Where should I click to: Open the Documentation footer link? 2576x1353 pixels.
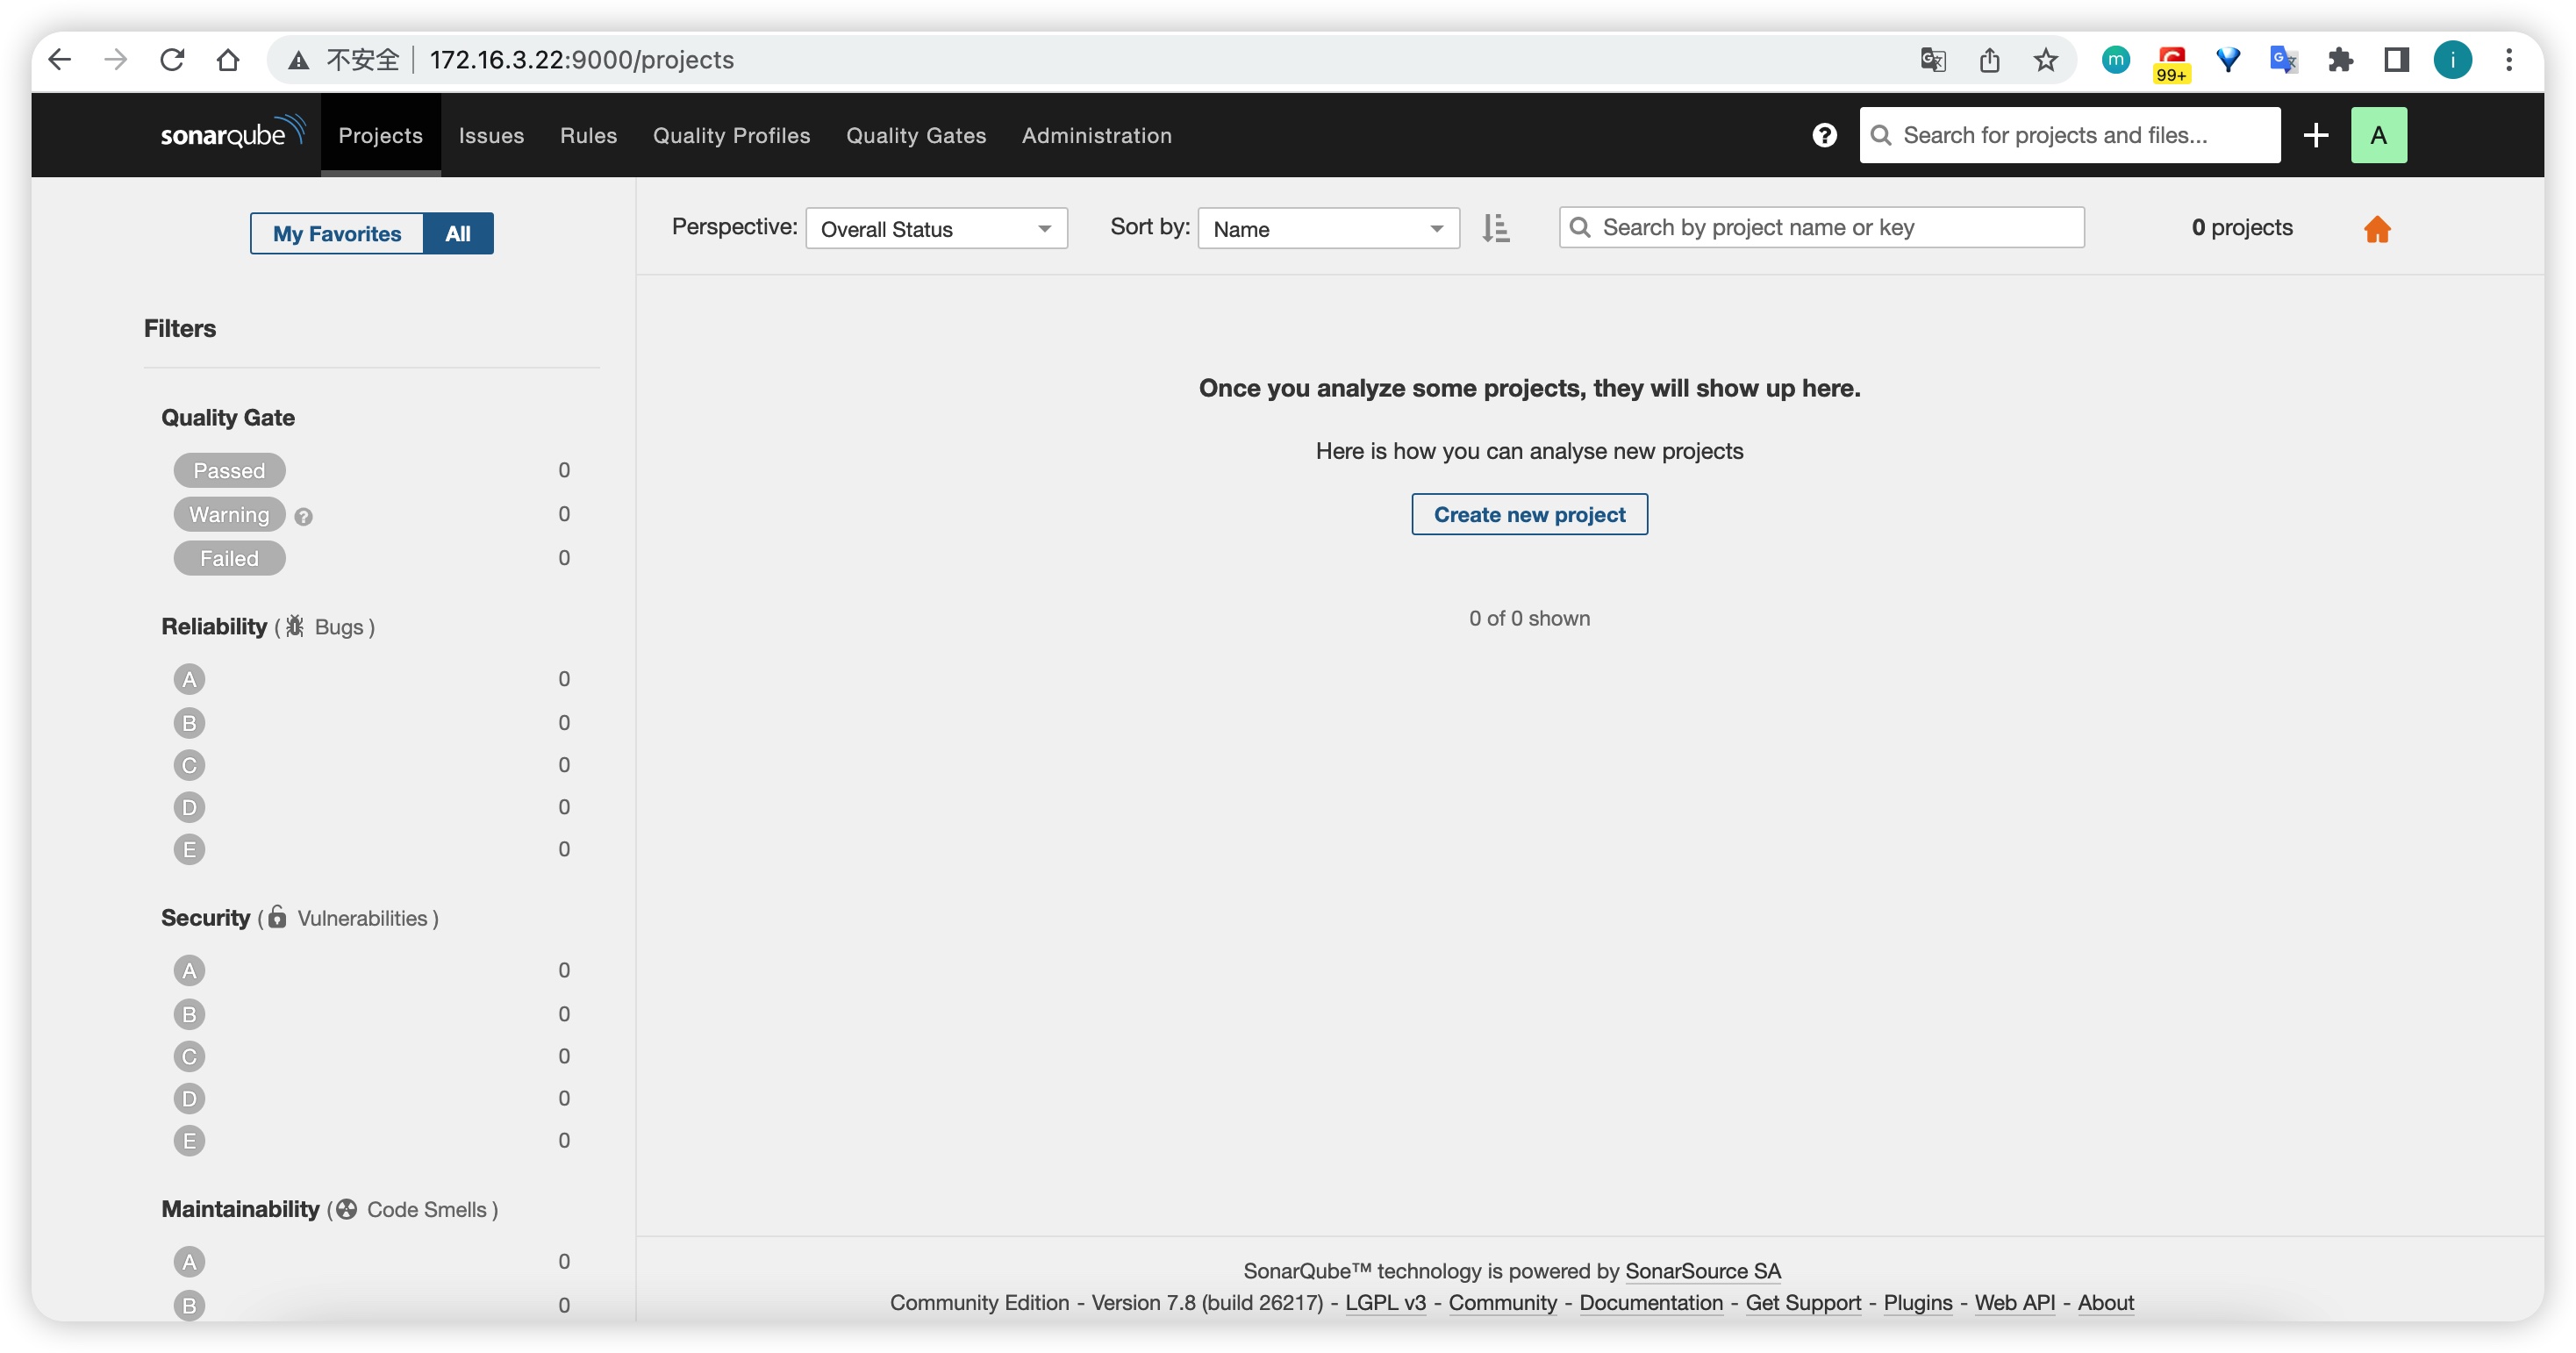tap(1651, 1302)
